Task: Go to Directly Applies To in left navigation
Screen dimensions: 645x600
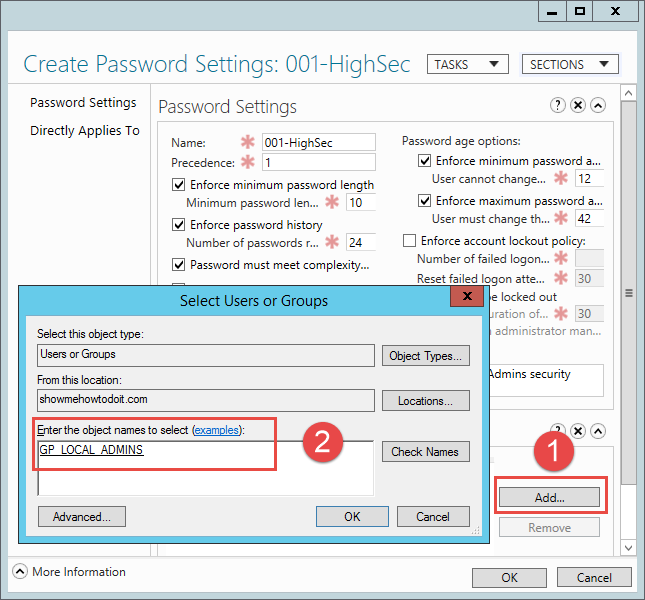Action: 85,130
